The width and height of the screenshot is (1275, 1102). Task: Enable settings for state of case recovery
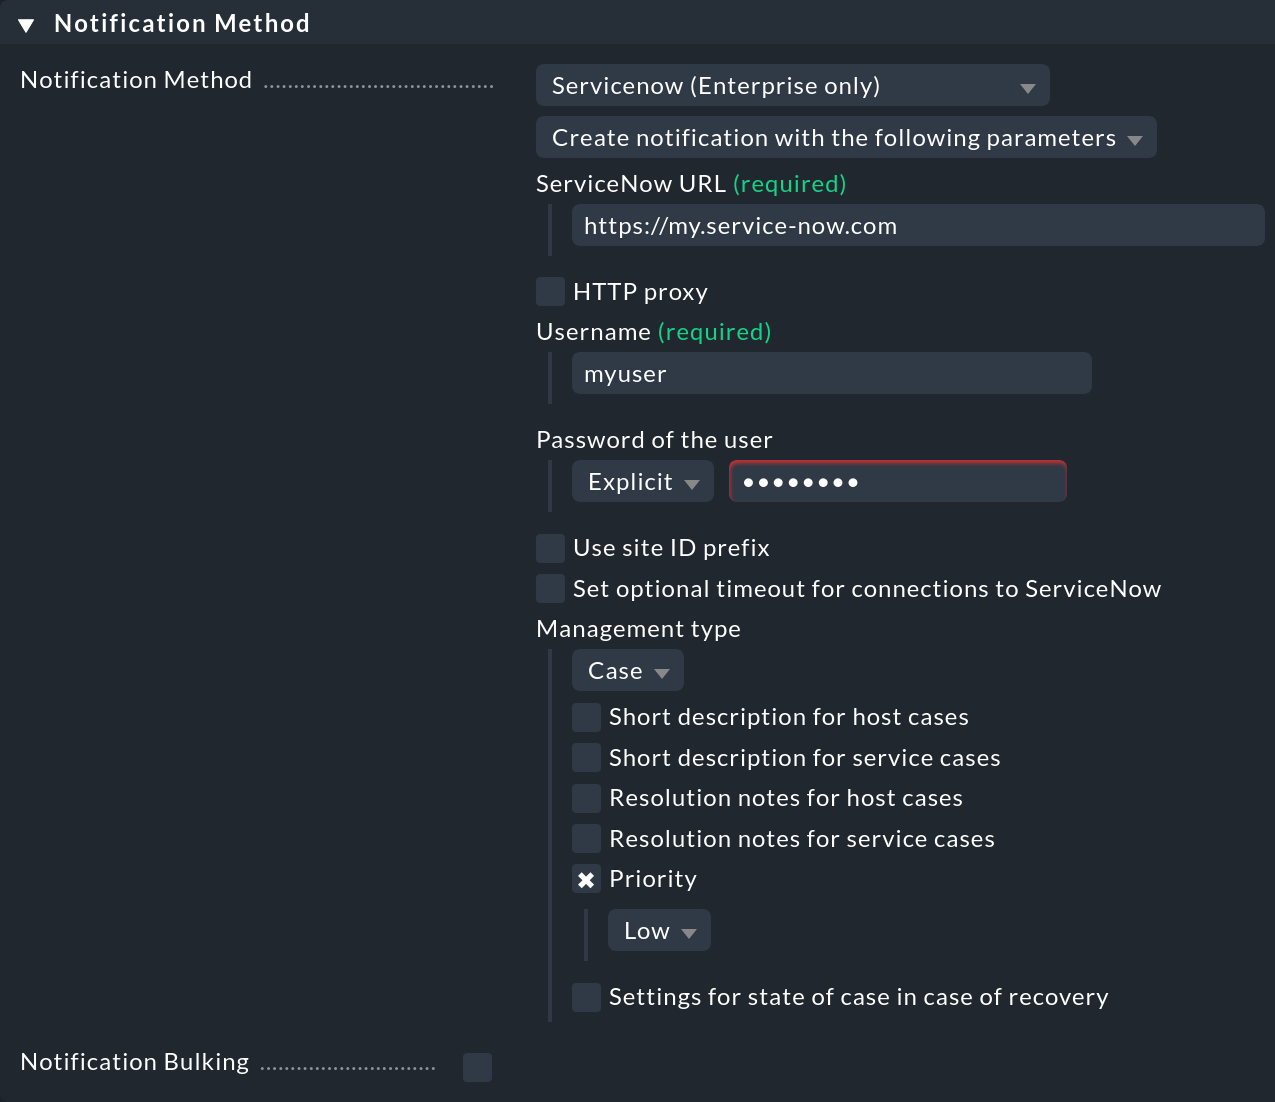tap(586, 997)
